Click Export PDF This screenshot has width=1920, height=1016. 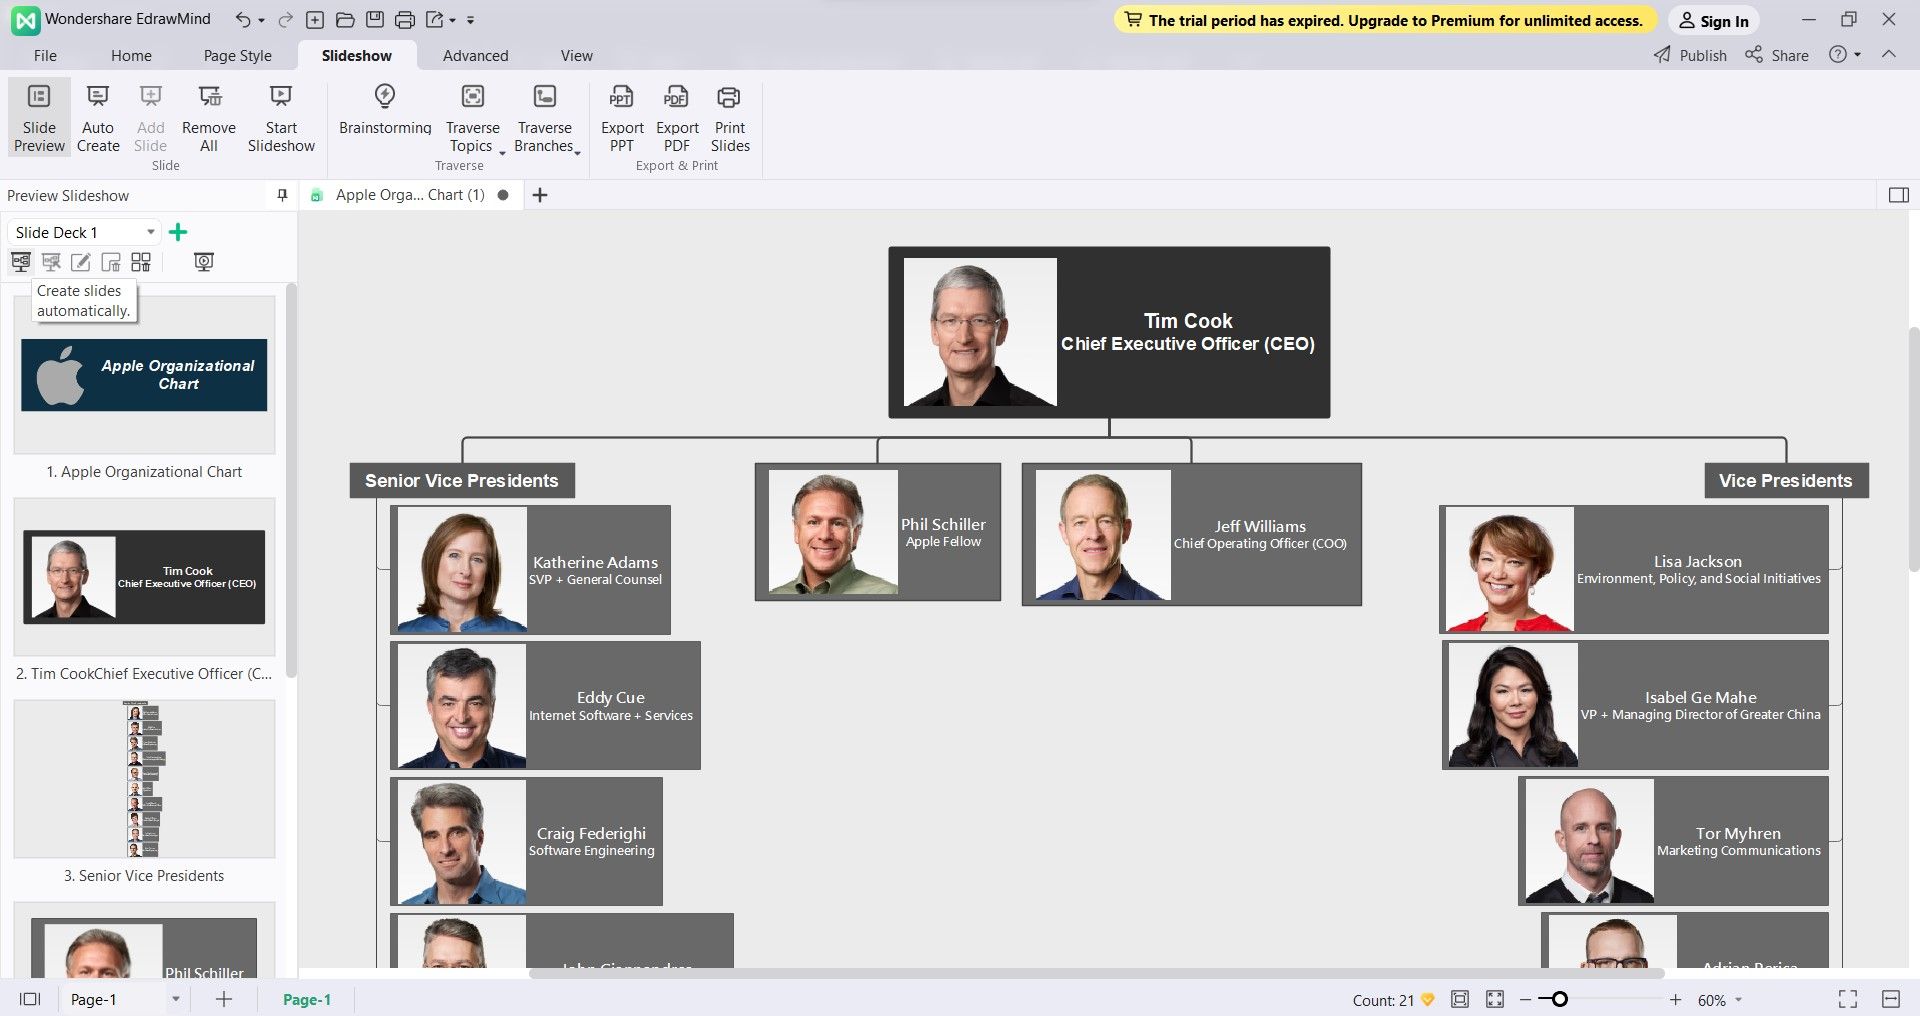(677, 118)
